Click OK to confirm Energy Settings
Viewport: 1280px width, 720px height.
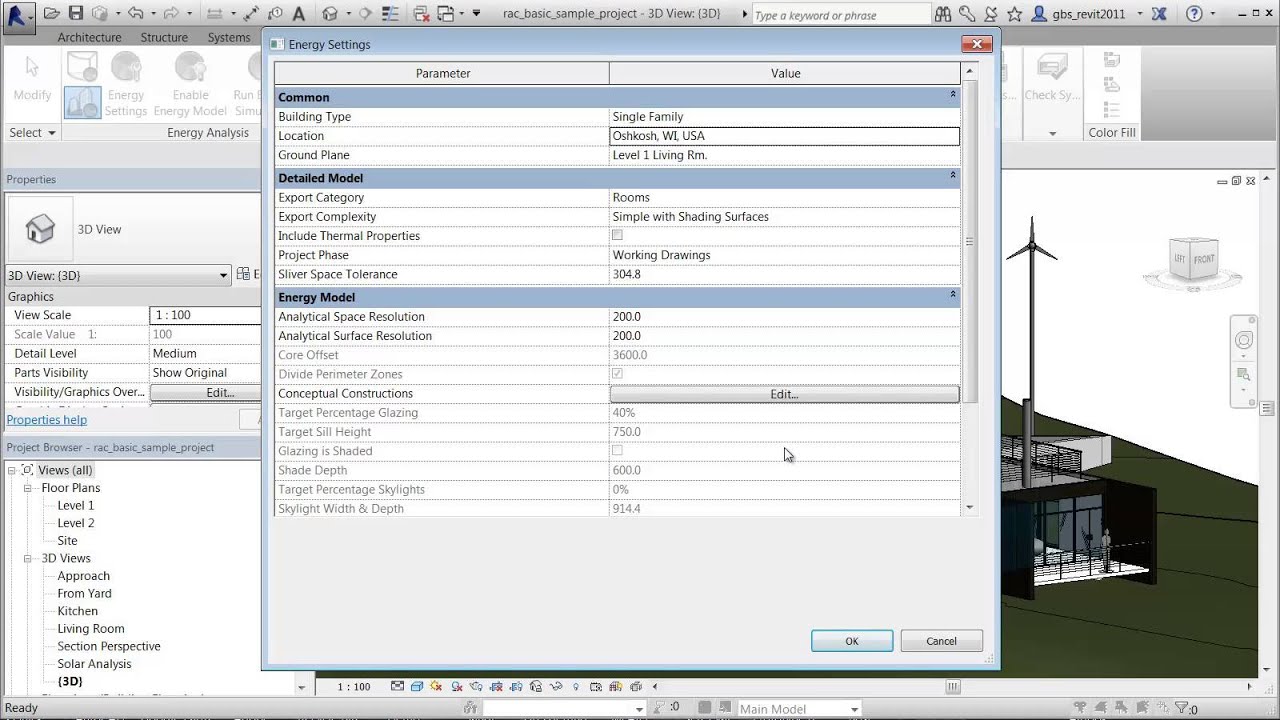(x=851, y=641)
